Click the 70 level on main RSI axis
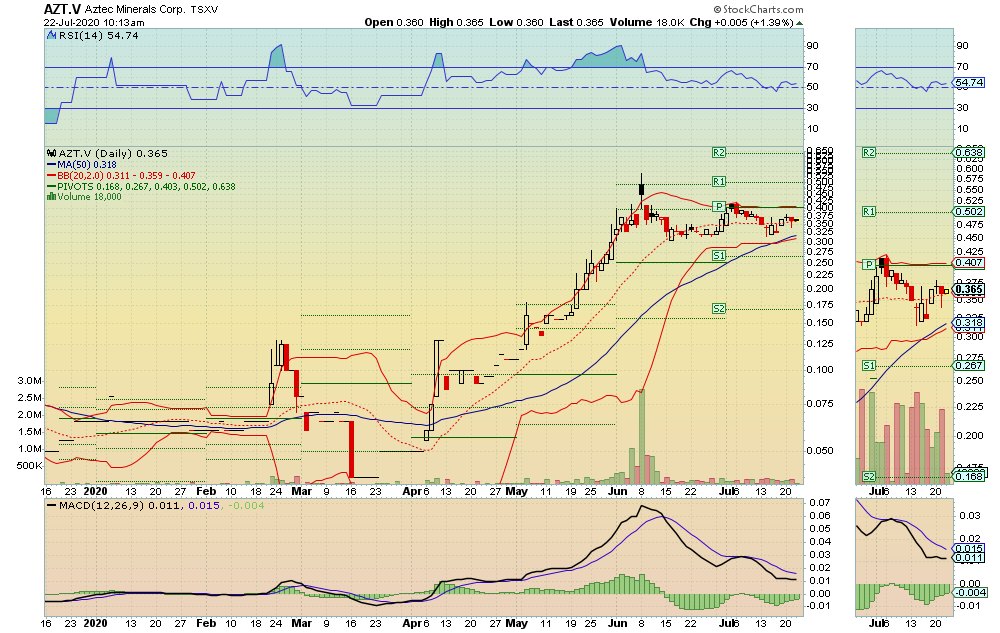 (812, 66)
